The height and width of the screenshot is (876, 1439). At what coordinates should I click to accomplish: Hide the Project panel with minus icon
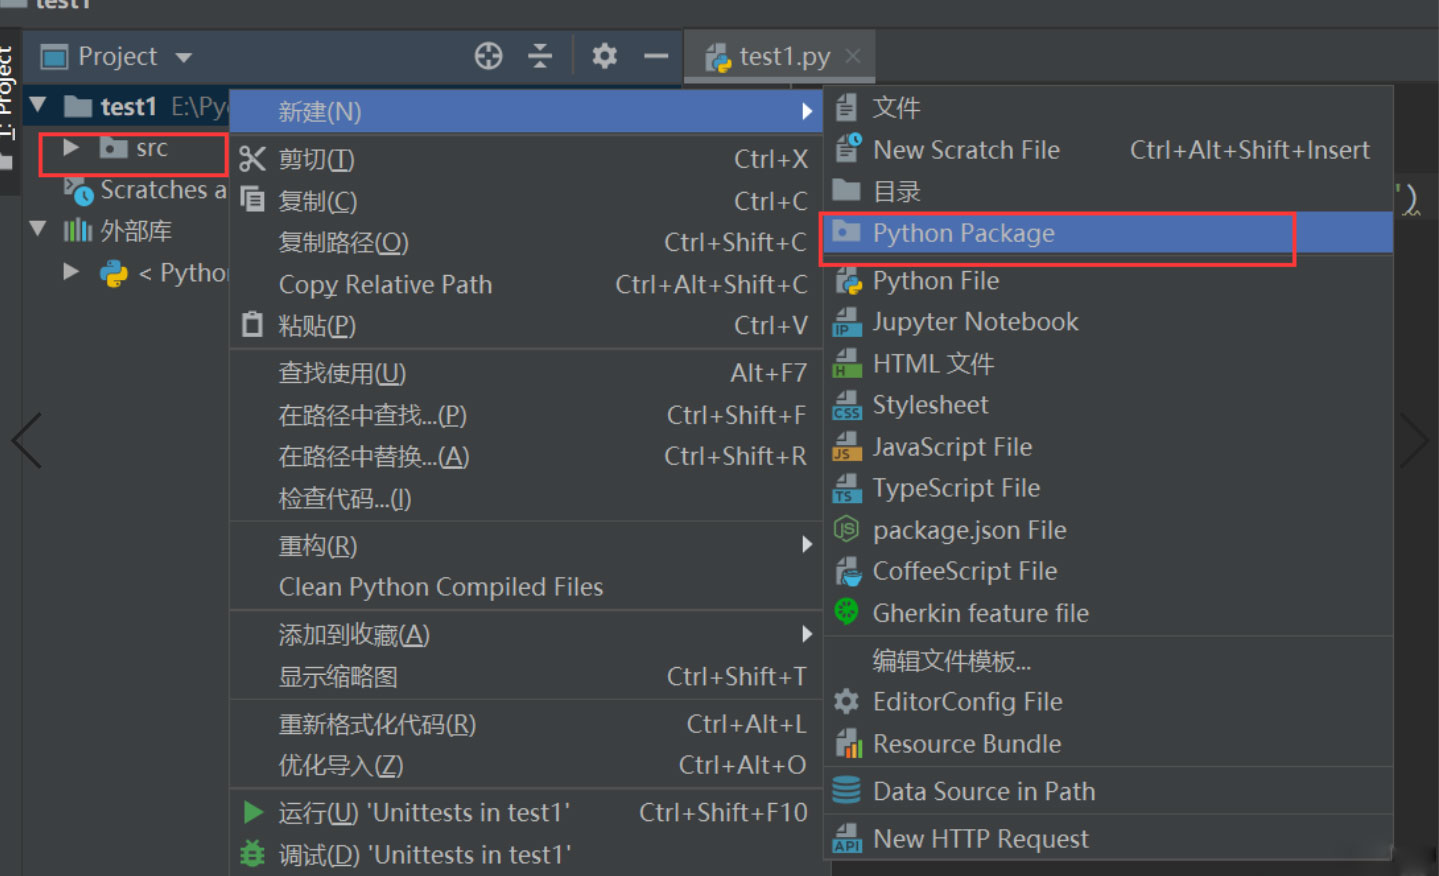(x=656, y=56)
